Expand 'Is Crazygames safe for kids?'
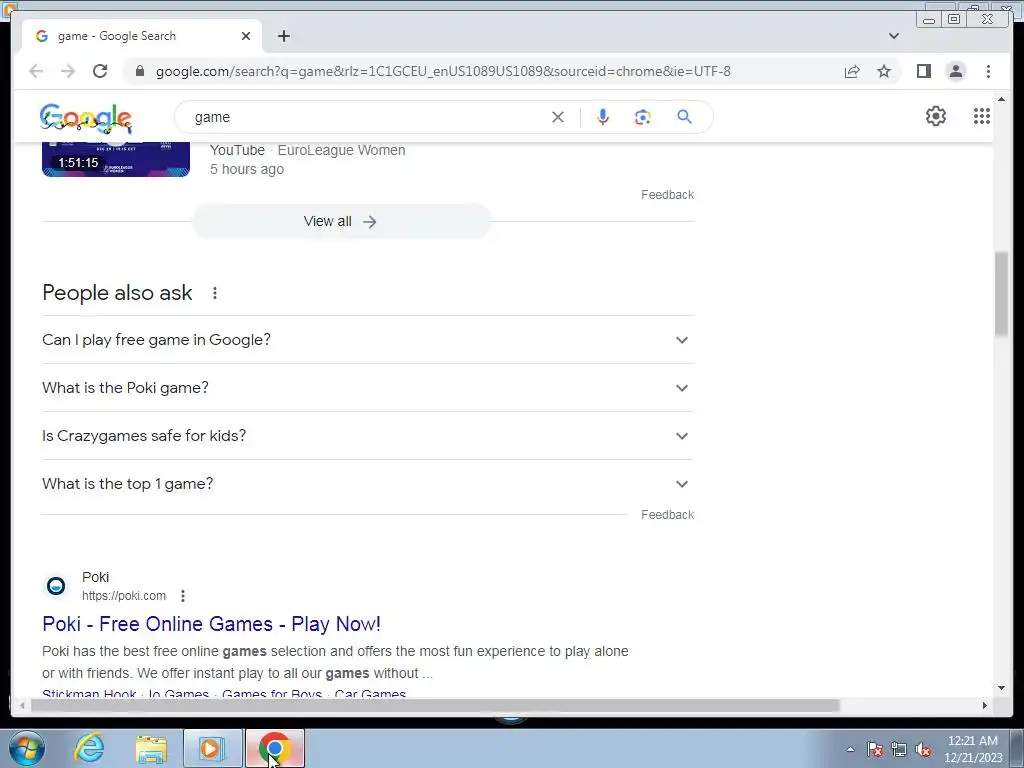This screenshot has height=768, width=1024. [368, 436]
